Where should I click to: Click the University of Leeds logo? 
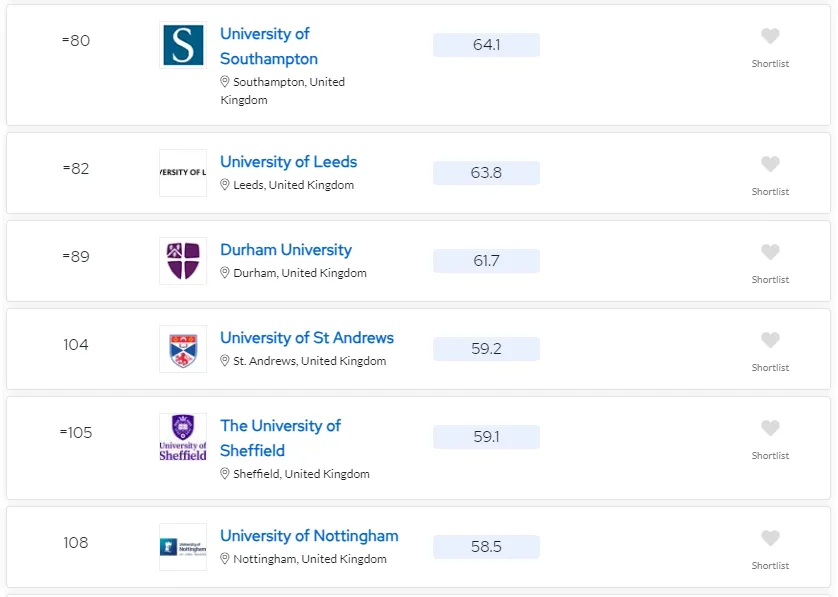[183, 173]
